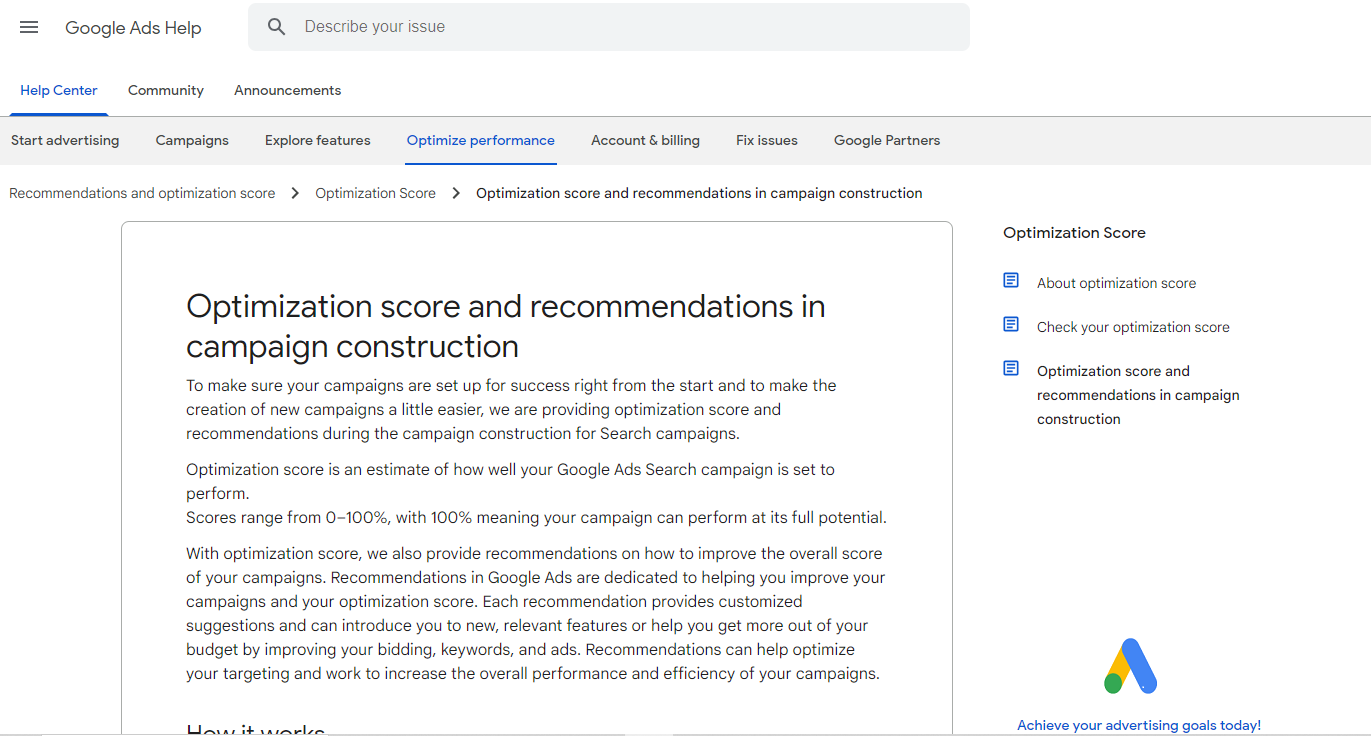The height and width of the screenshot is (736, 1371).
Task: Click the article icon beside campaign construction link
Action: pyautogui.click(x=1011, y=369)
